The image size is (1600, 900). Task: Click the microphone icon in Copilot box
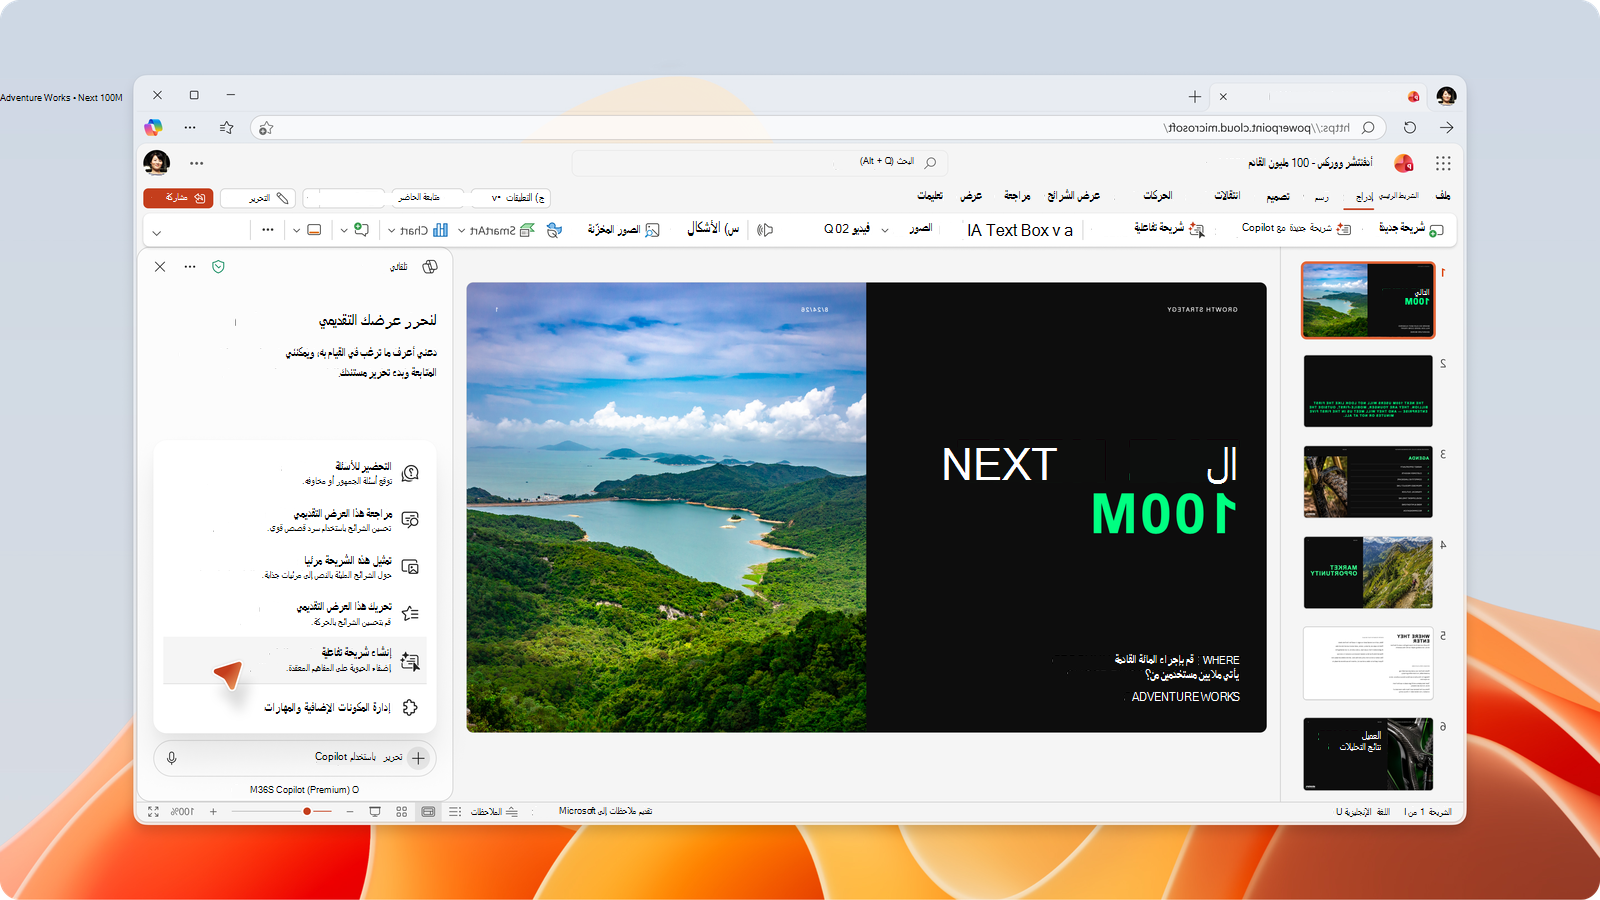[x=172, y=758]
